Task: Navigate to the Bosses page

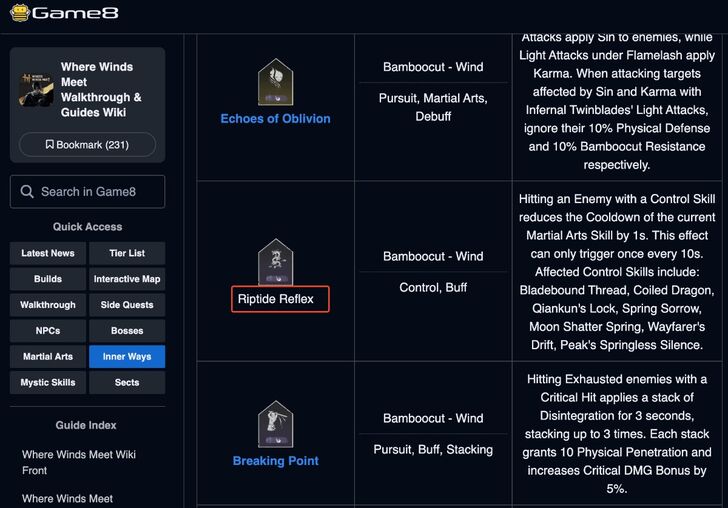Action: pyautogui.click(x=127, y=331)
